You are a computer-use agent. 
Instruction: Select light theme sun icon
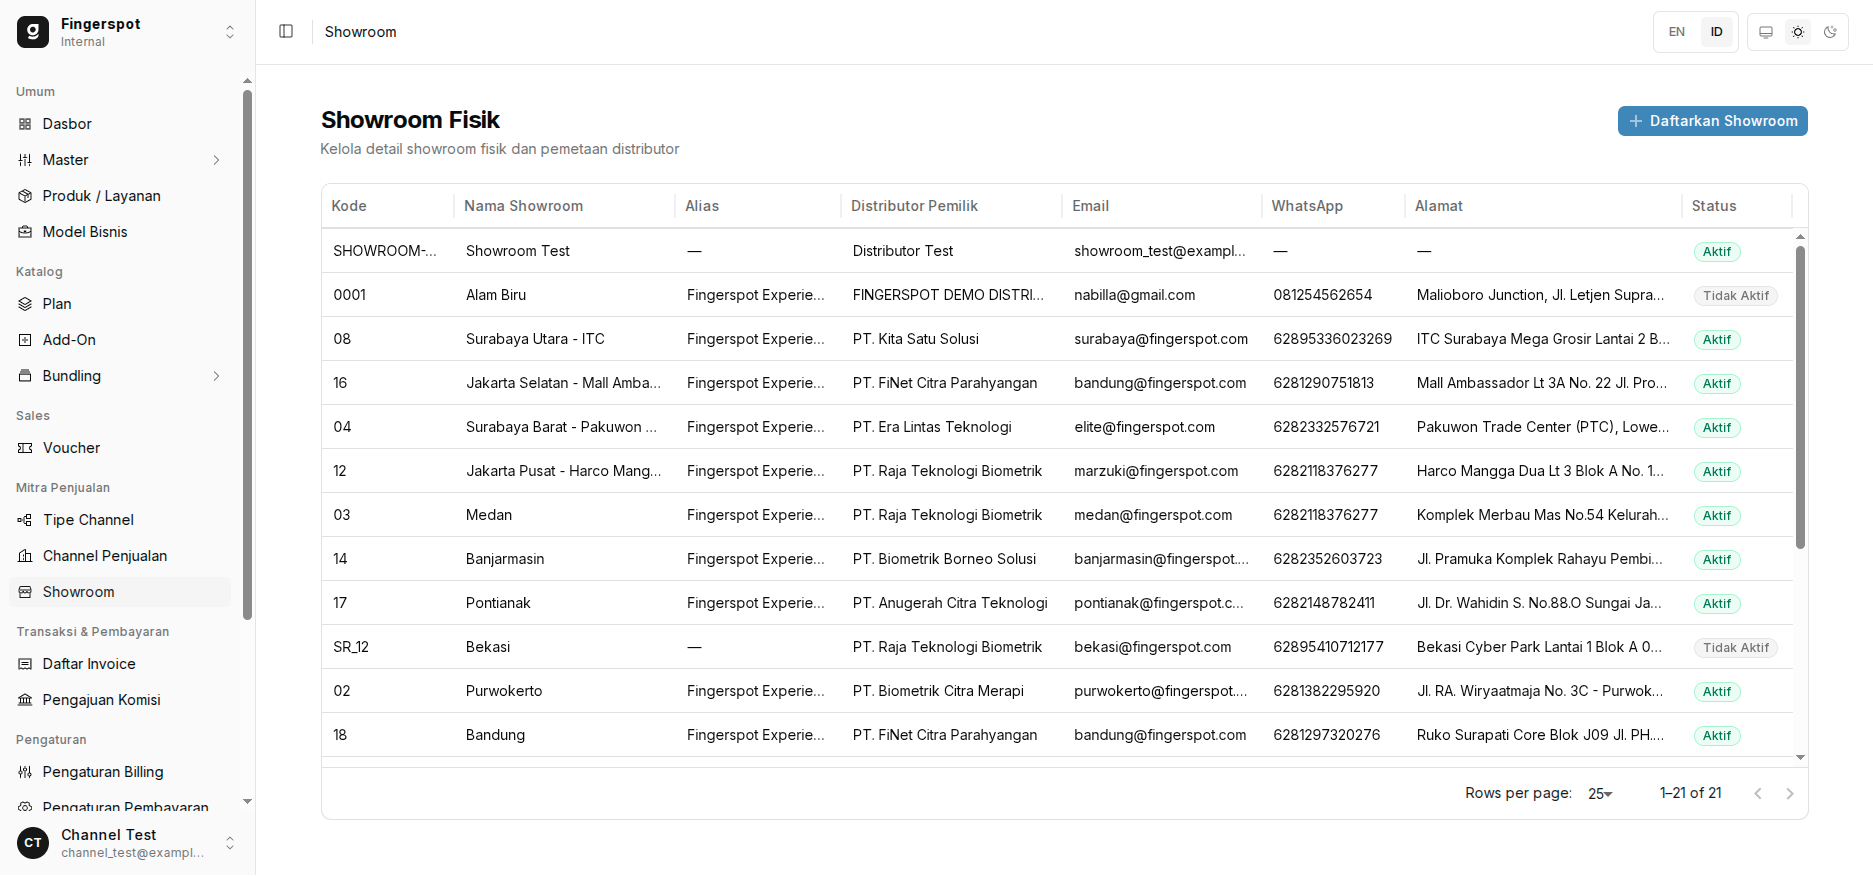pos(1798,32)
